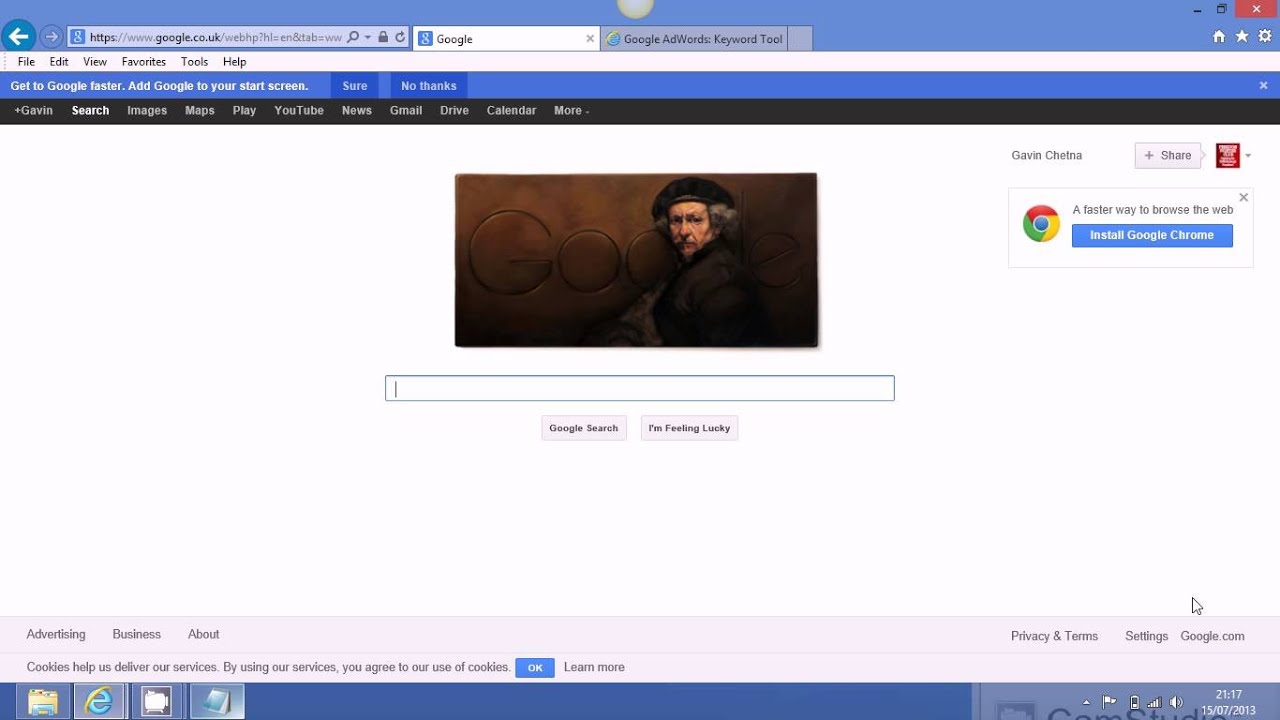The height and width of the screenshot is (720, 1280).
Task: Open the Tools menu
Action: (194, 62)
